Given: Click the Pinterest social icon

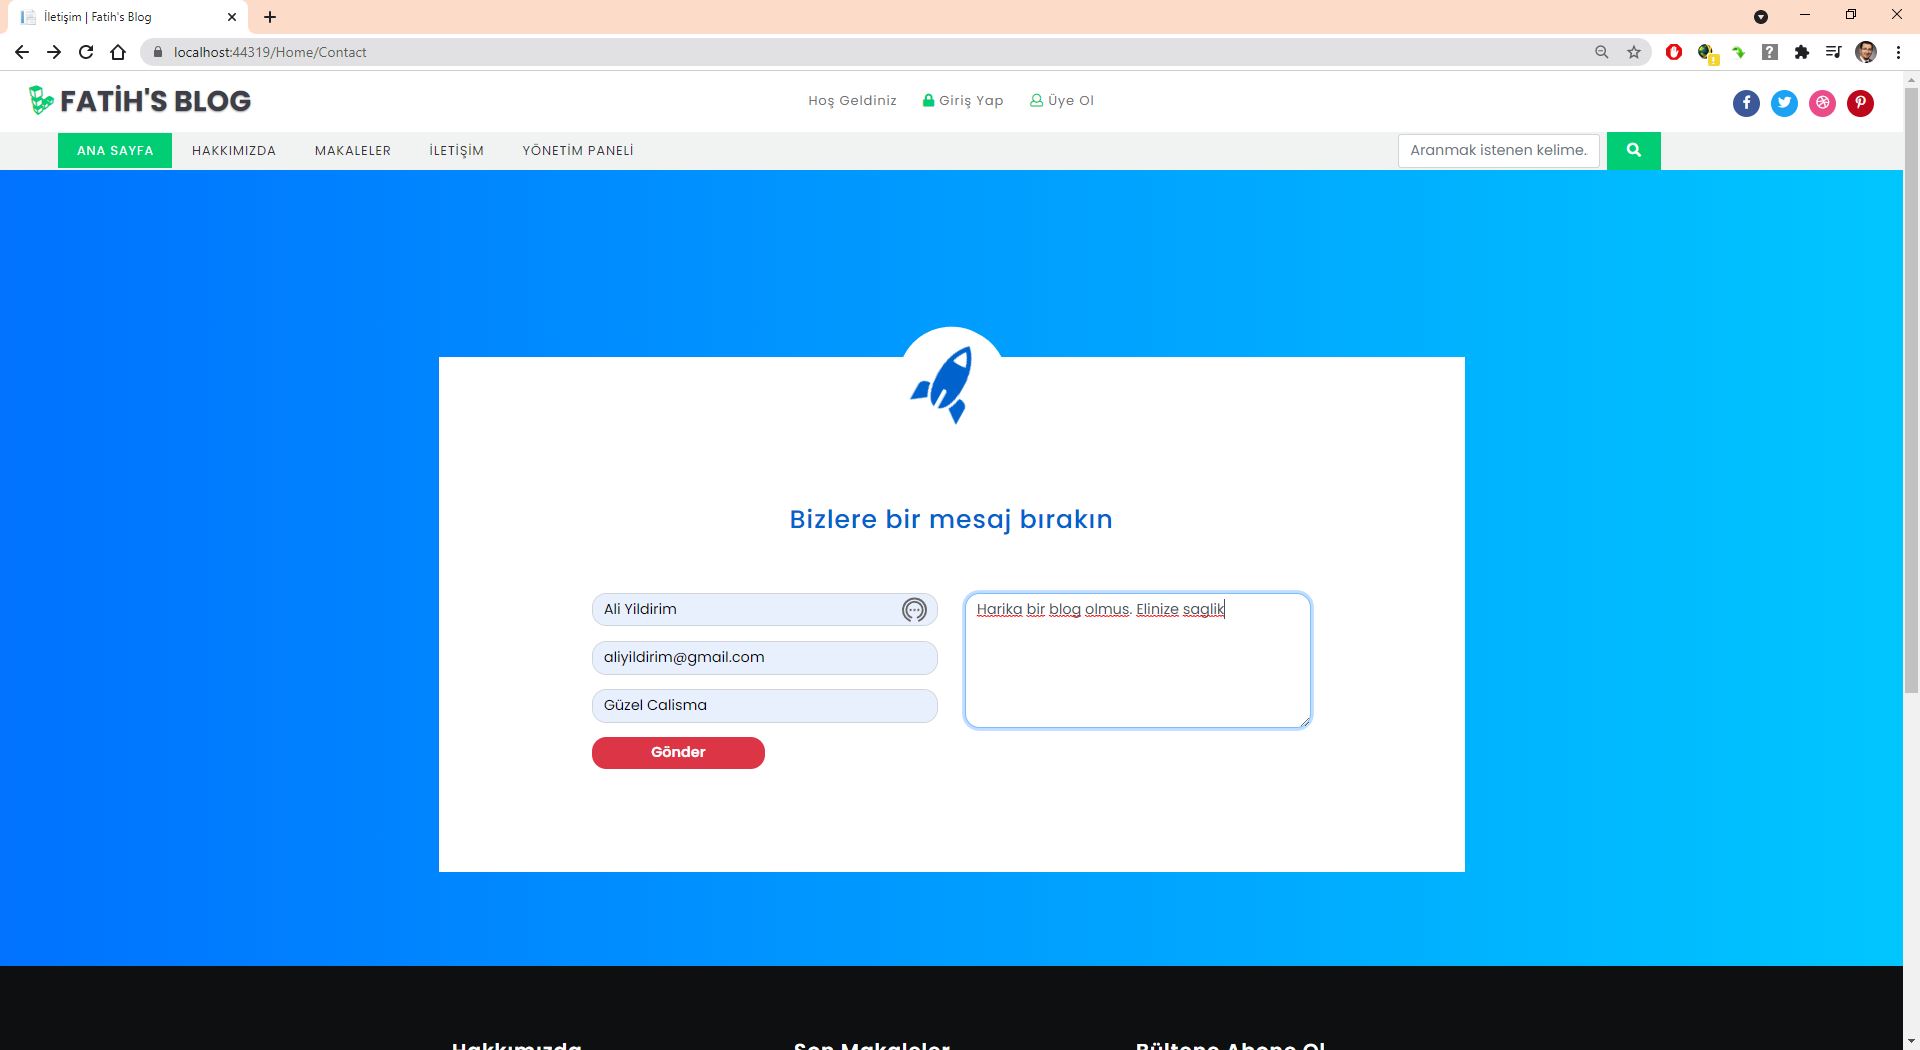Looking at the screenshot, I should [x=1860, y=103].
